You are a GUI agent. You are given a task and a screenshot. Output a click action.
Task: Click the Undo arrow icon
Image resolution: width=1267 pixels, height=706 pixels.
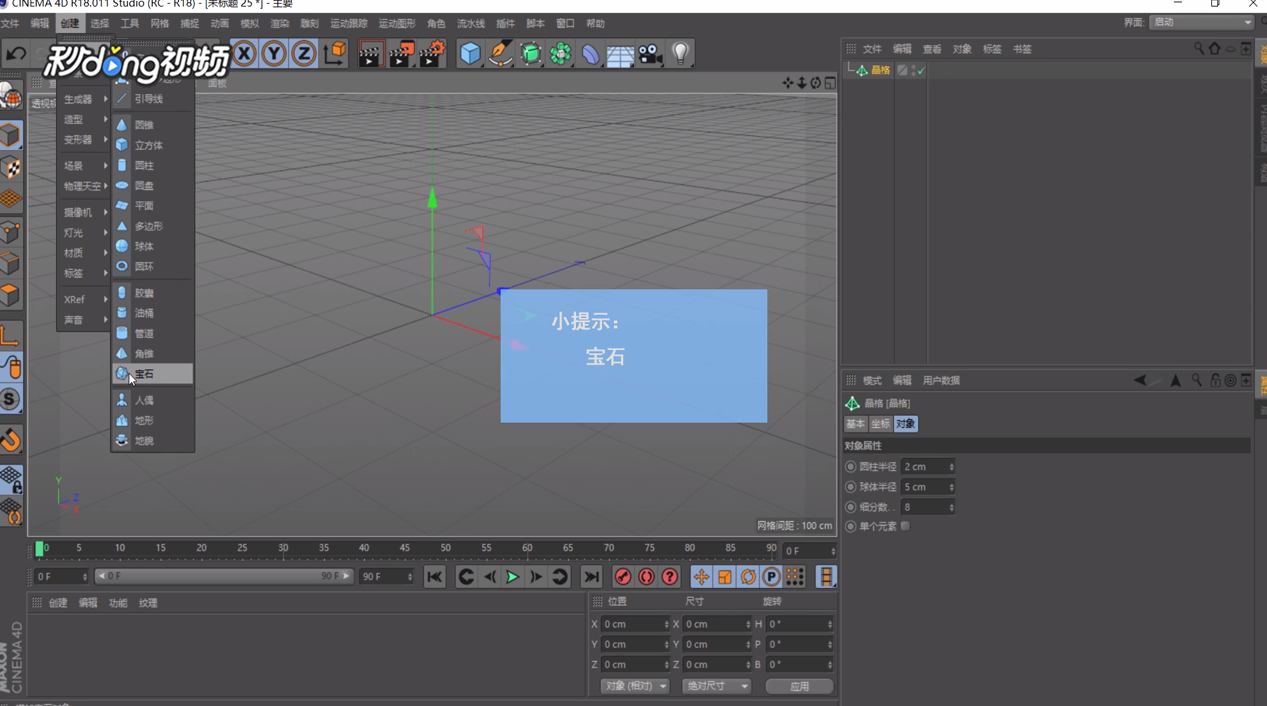(x=16, y=54)
